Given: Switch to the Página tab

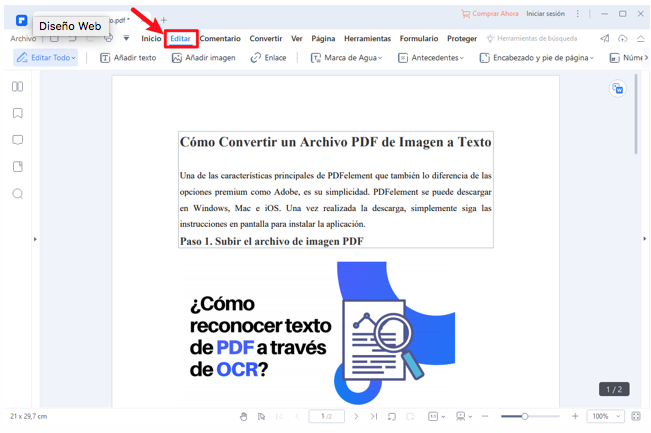Looking at the screenshot, I should tap(323, 39).
